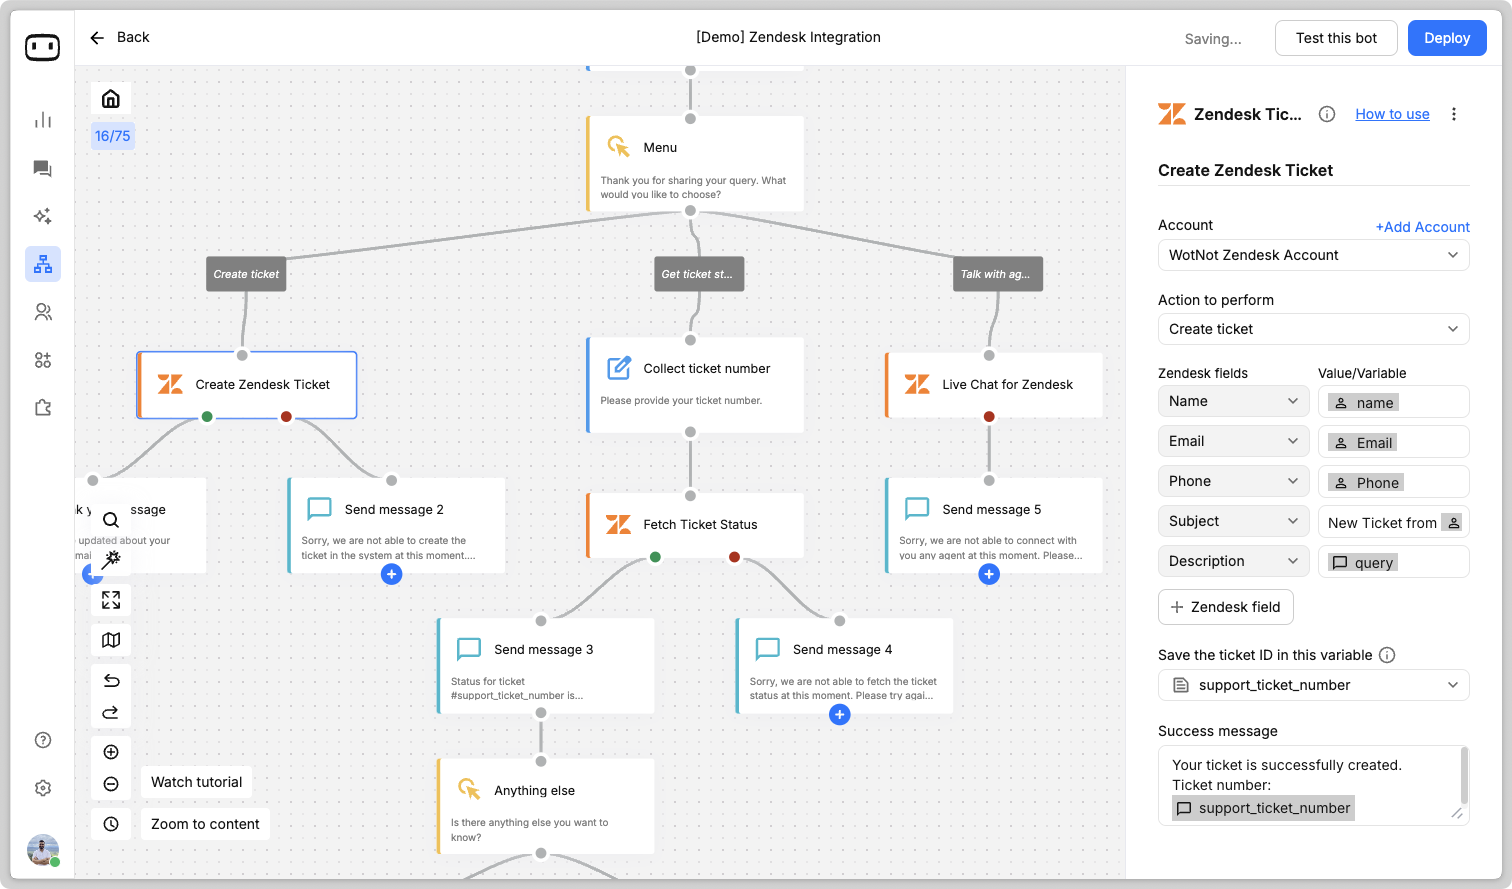Click the user profile avatar
The image size is (1512, 889).
point(43,850)
